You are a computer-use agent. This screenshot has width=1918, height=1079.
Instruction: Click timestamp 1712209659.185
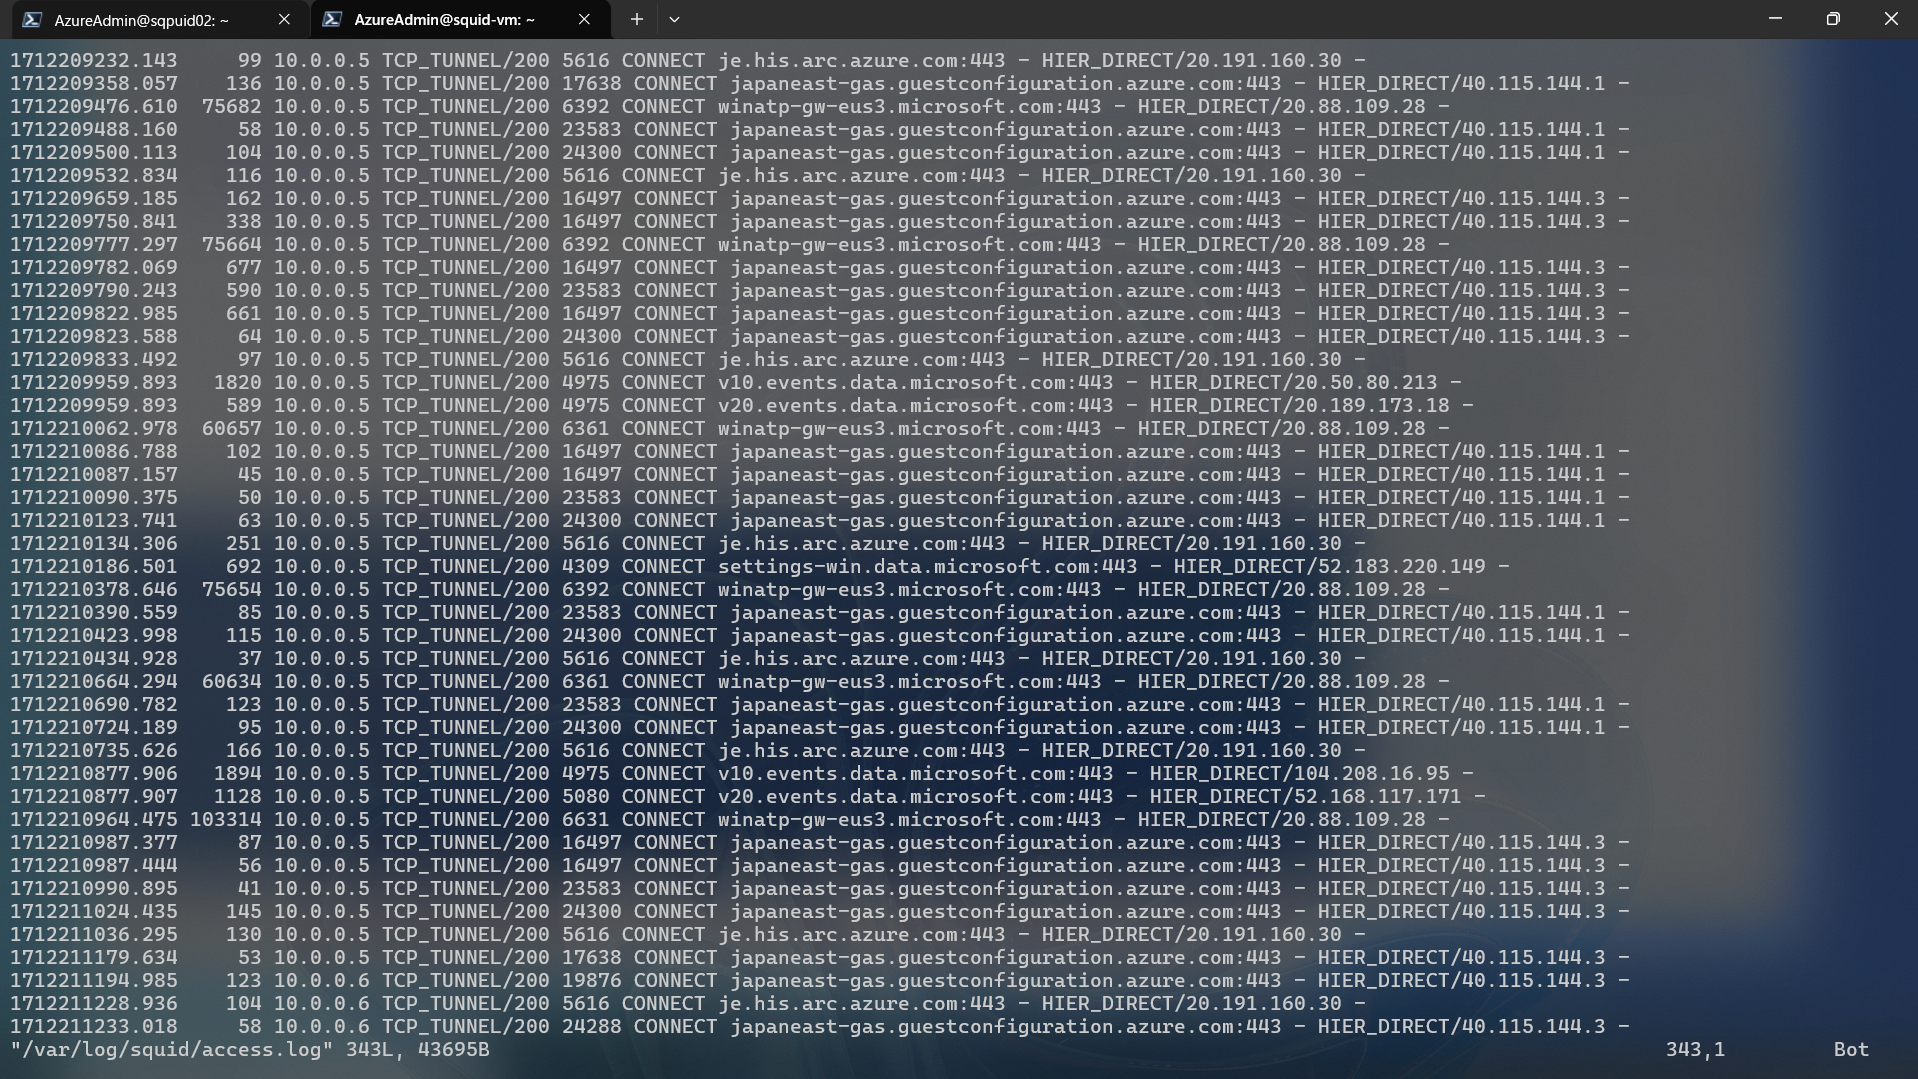click(94, 199)
